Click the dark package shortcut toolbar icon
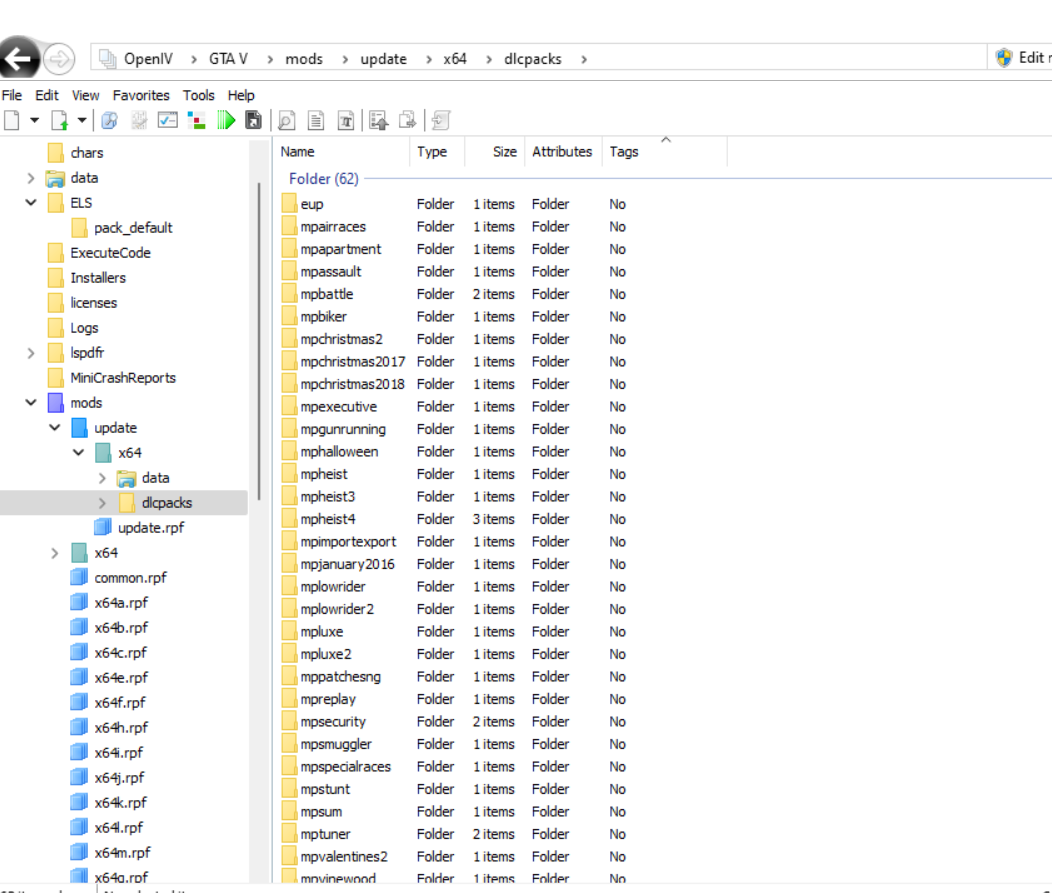1052x893 pixels. tap(254, 121)
